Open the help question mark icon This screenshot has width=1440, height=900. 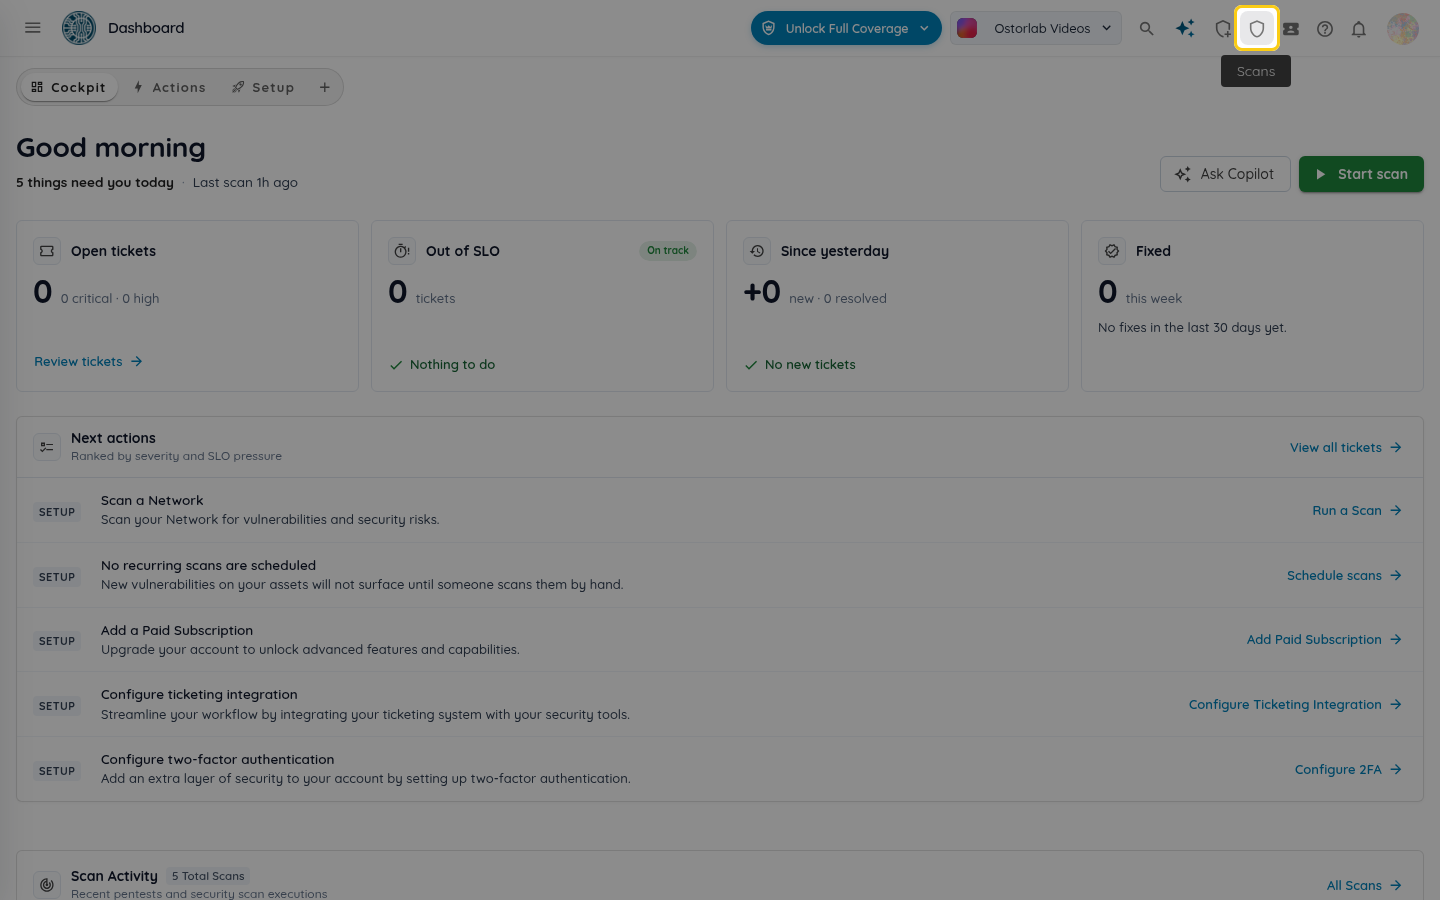(1325, 29)
